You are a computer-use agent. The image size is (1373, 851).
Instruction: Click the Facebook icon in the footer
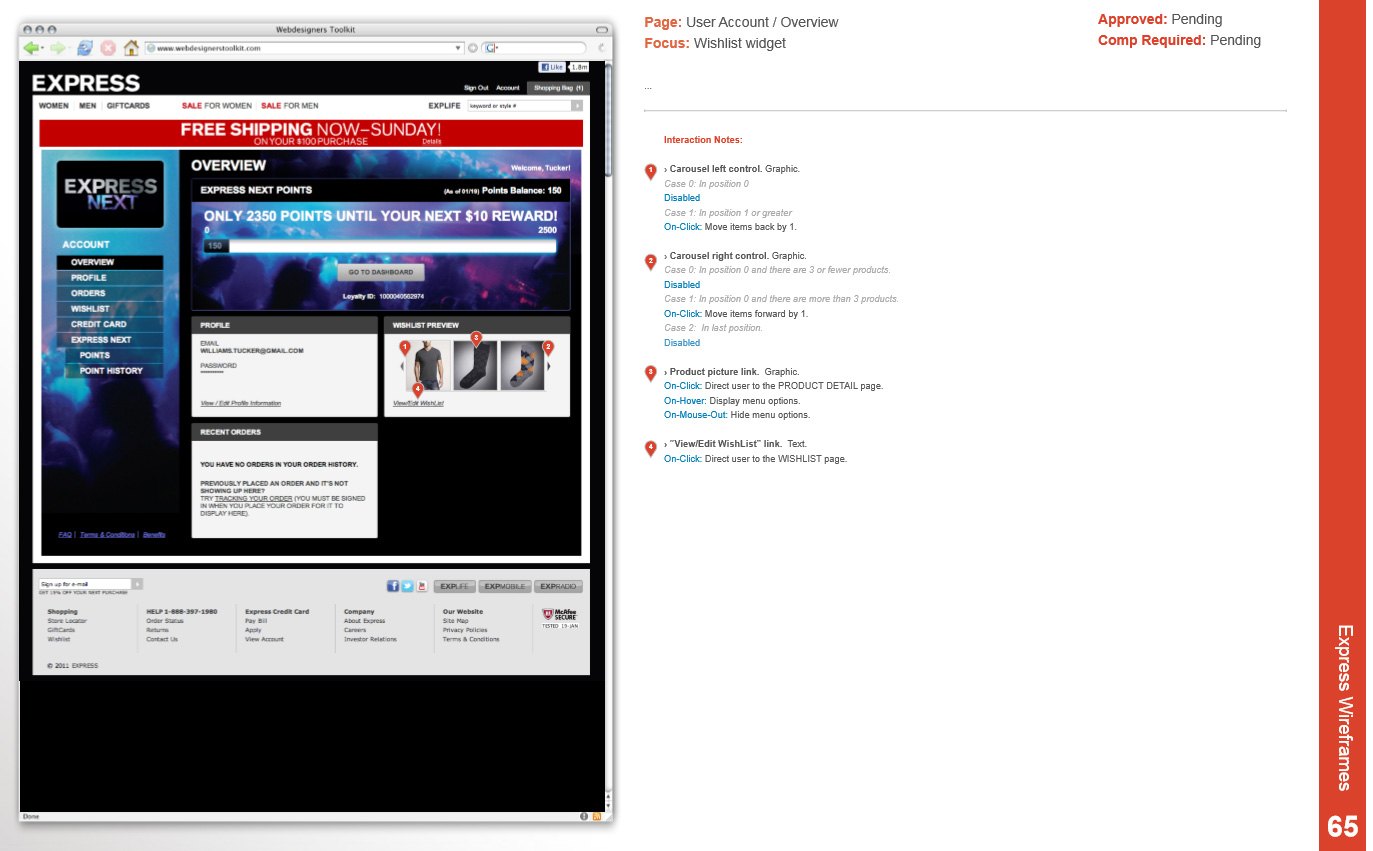point(393,586)
